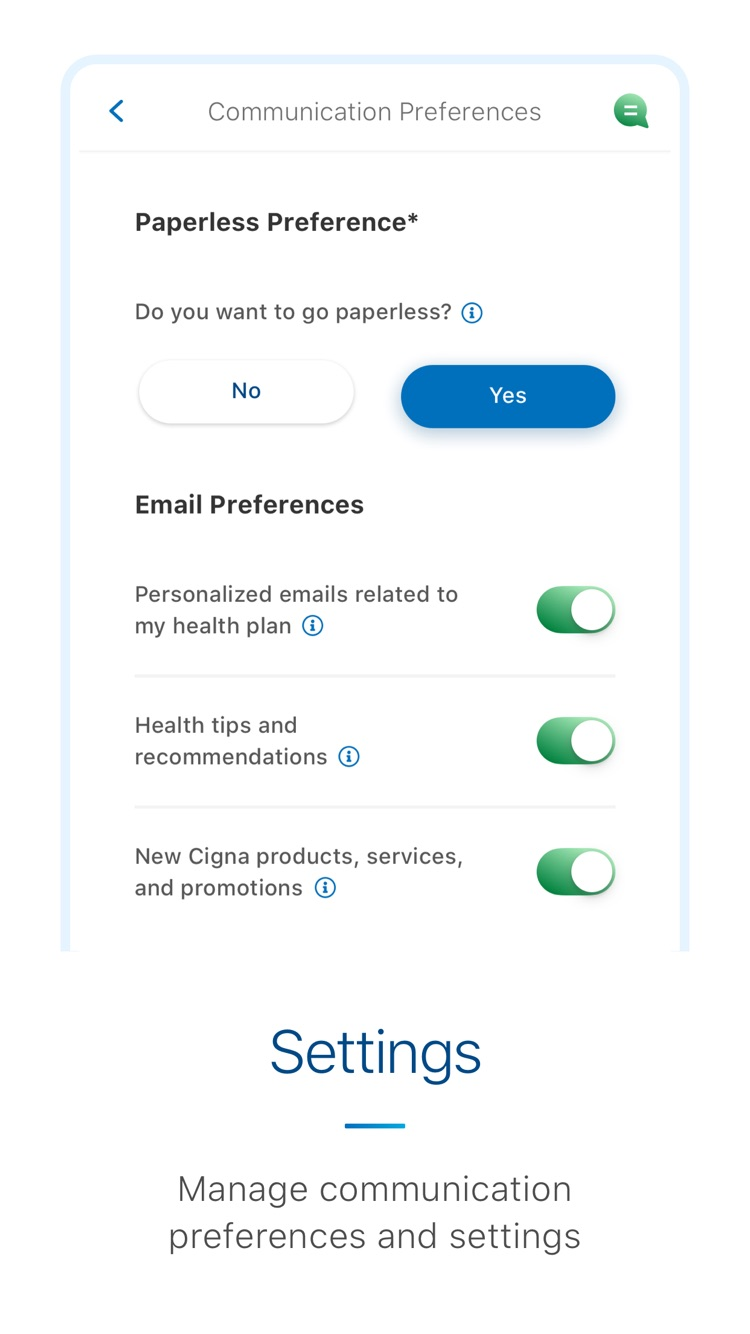Select Yes to go paperless
Image resolution: width=750 pixels, height=1334 pixels.
pyautogui.click(x=507, y=395)
